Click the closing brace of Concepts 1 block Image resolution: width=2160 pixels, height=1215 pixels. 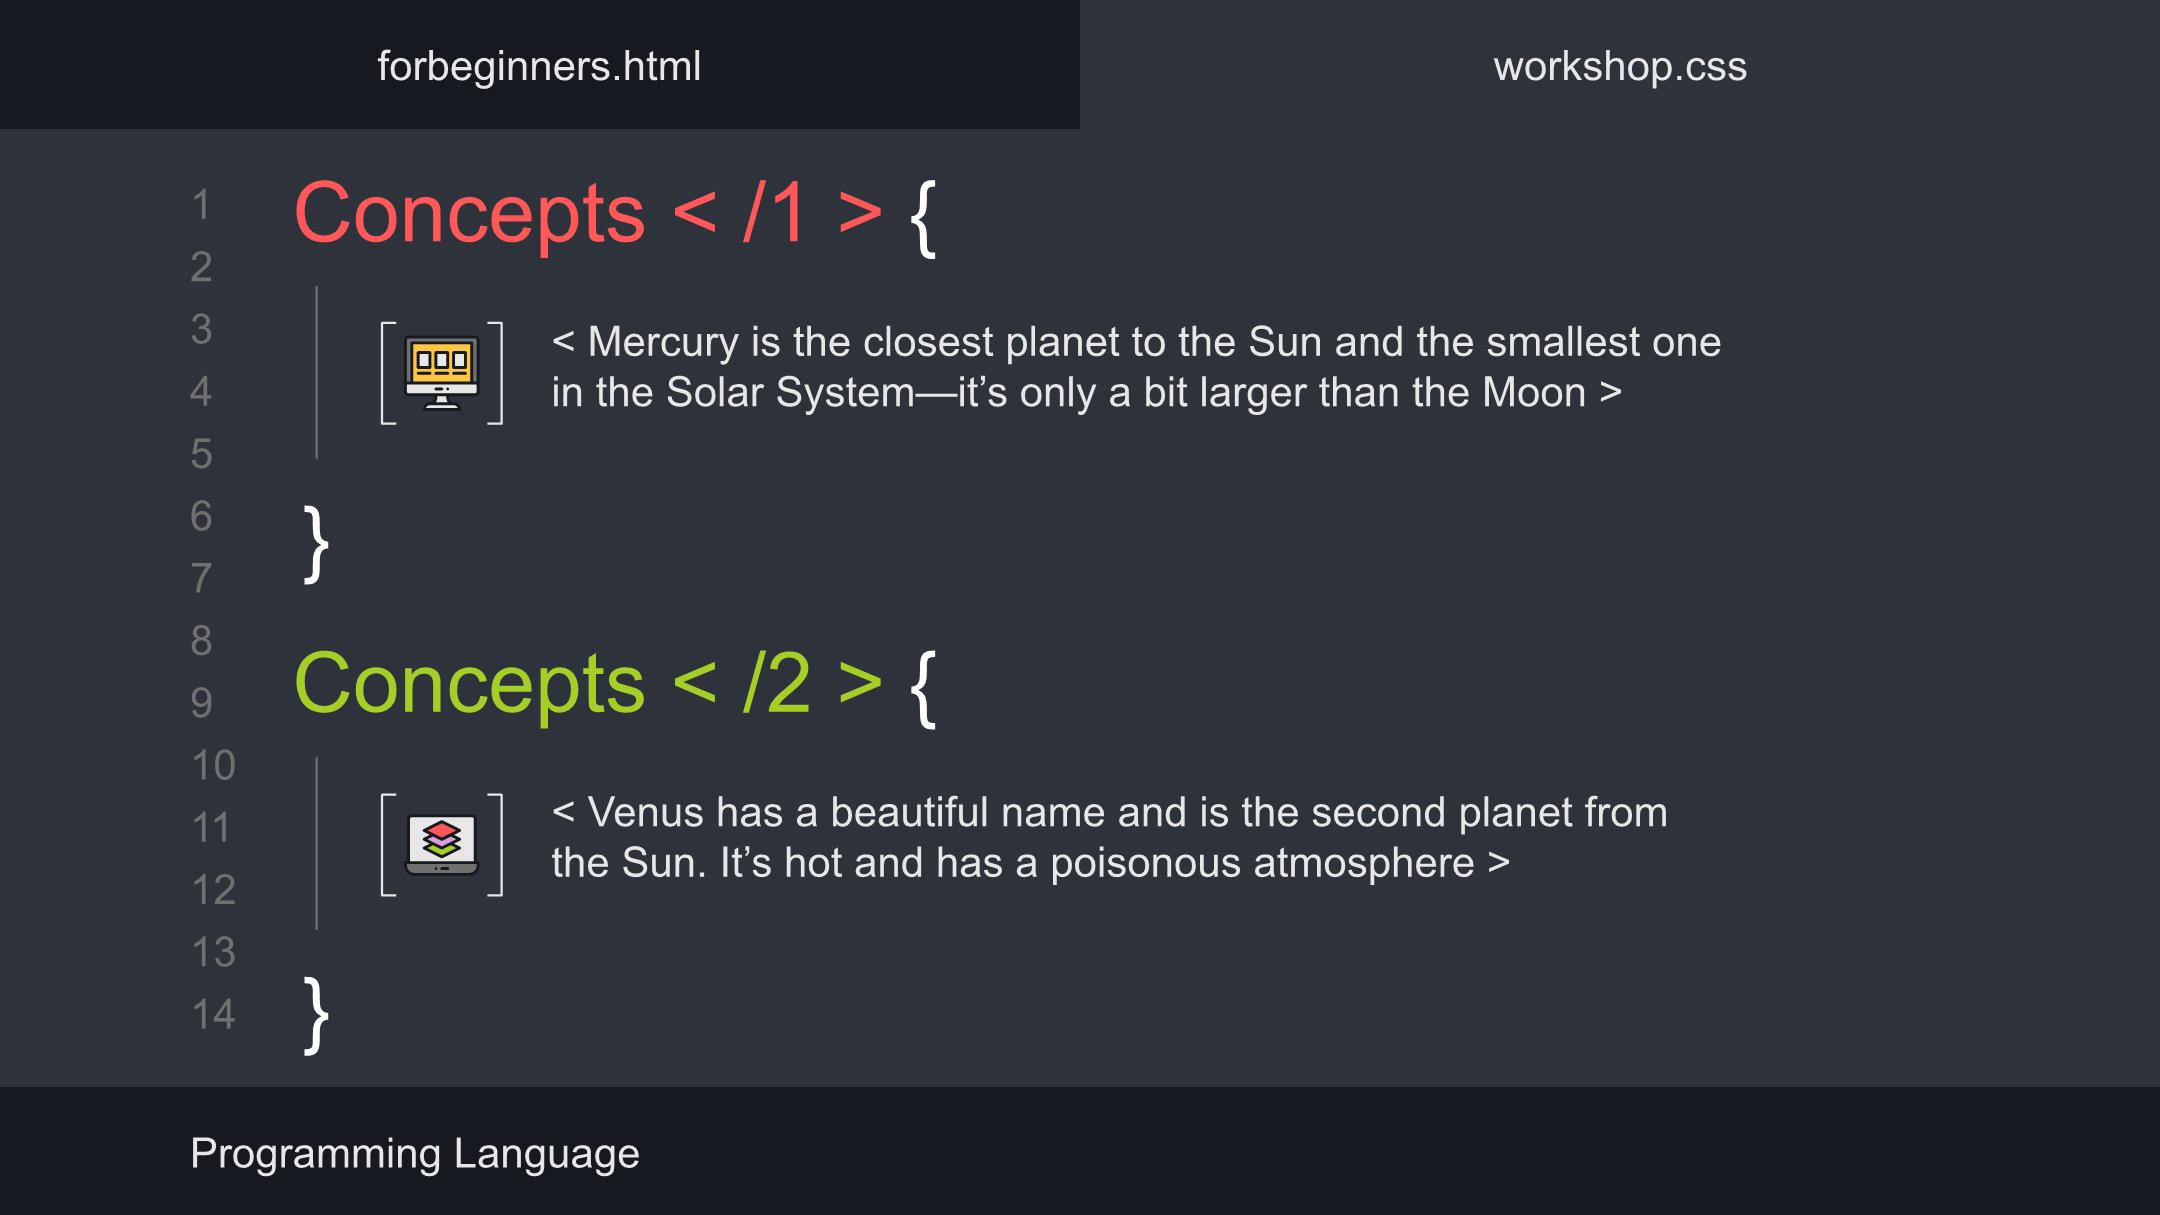pos(315,544)
